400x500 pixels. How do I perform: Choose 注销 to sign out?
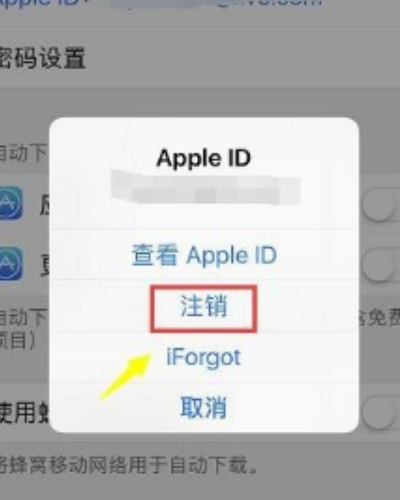click(x=204, y=306)
